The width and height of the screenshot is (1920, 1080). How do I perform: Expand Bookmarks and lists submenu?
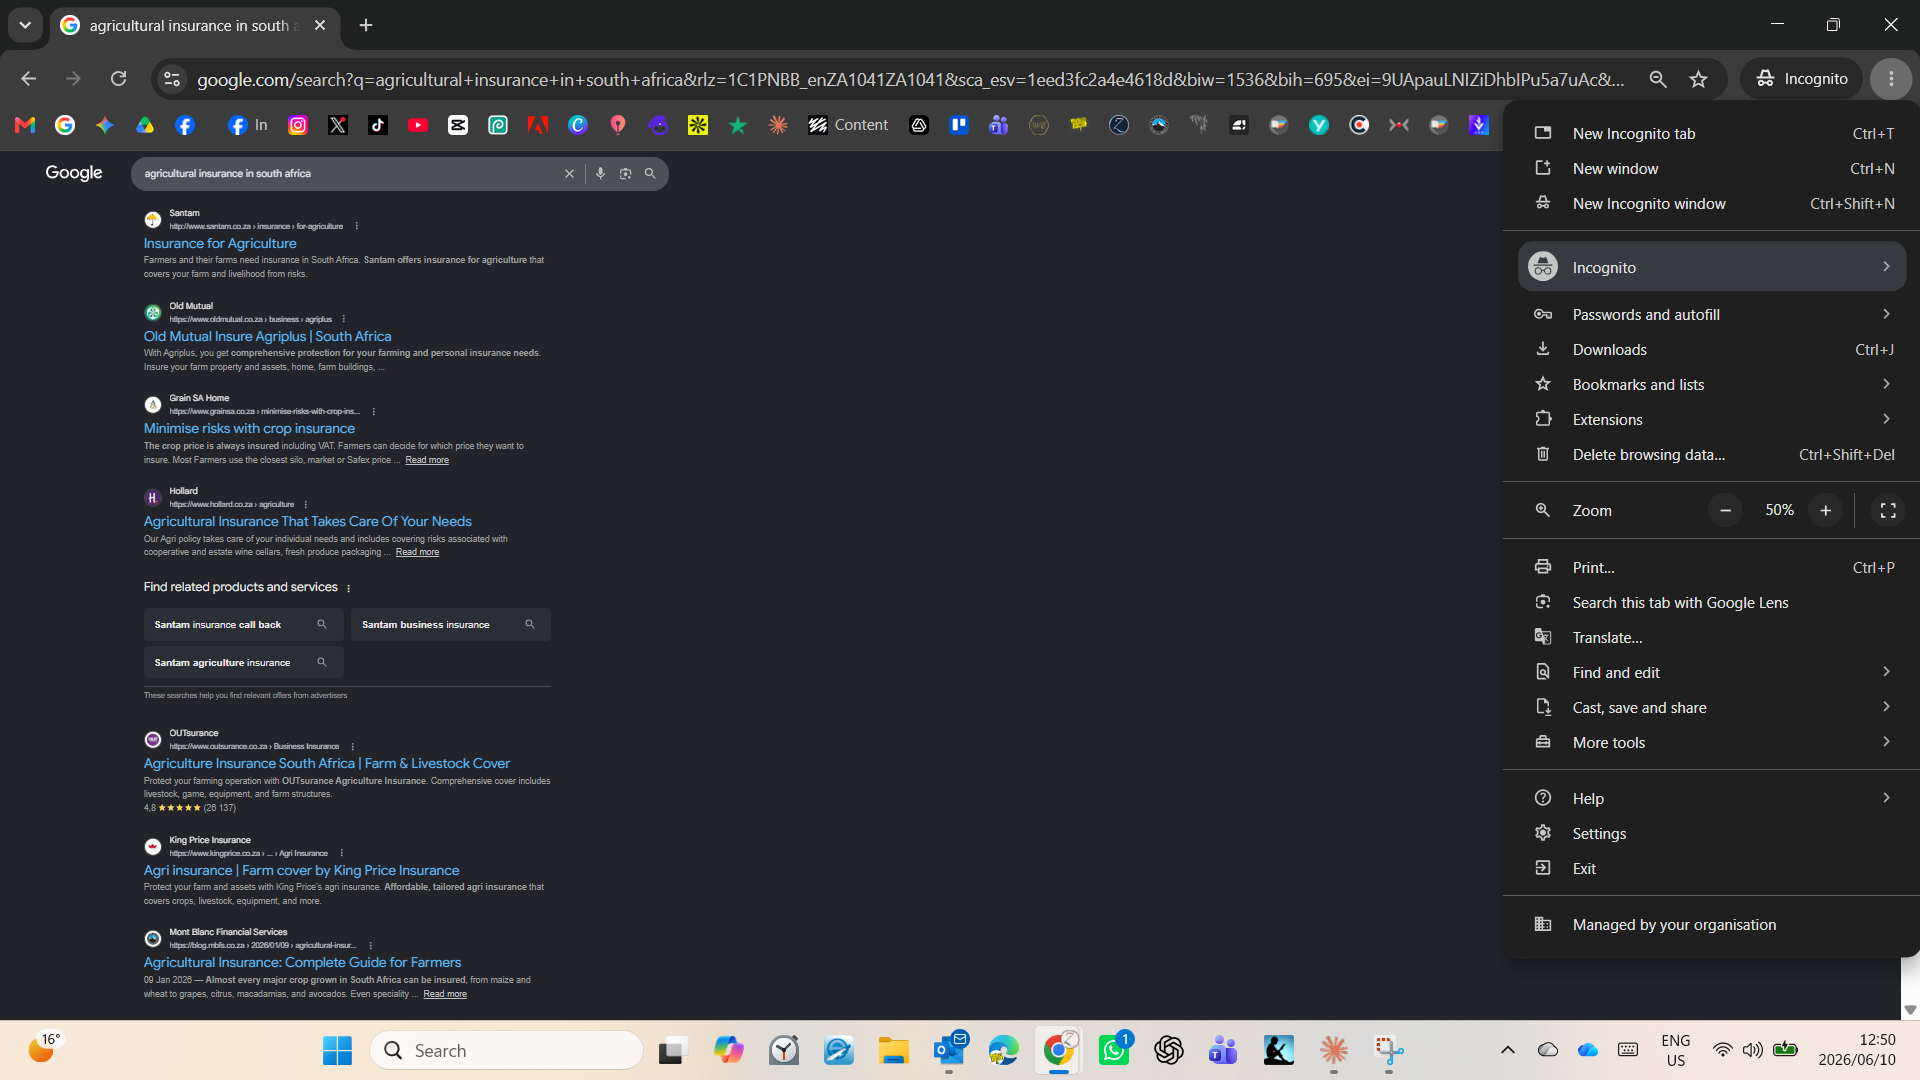(1712, 385)
